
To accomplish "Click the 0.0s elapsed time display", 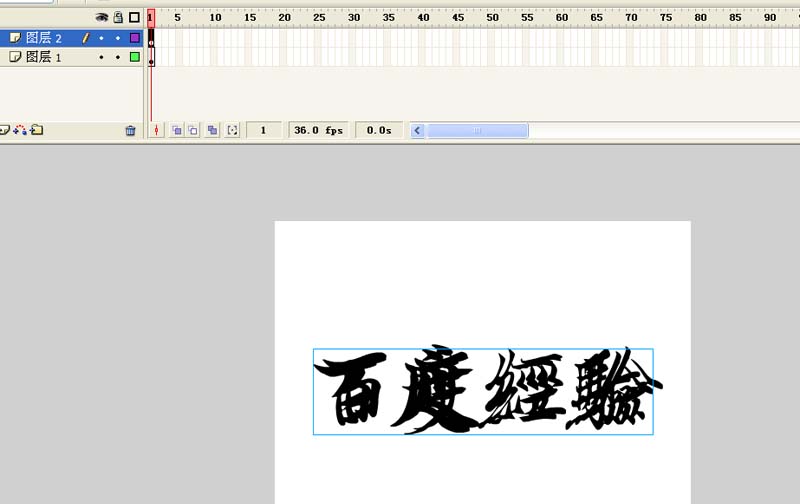I will [x=379, y=131].
